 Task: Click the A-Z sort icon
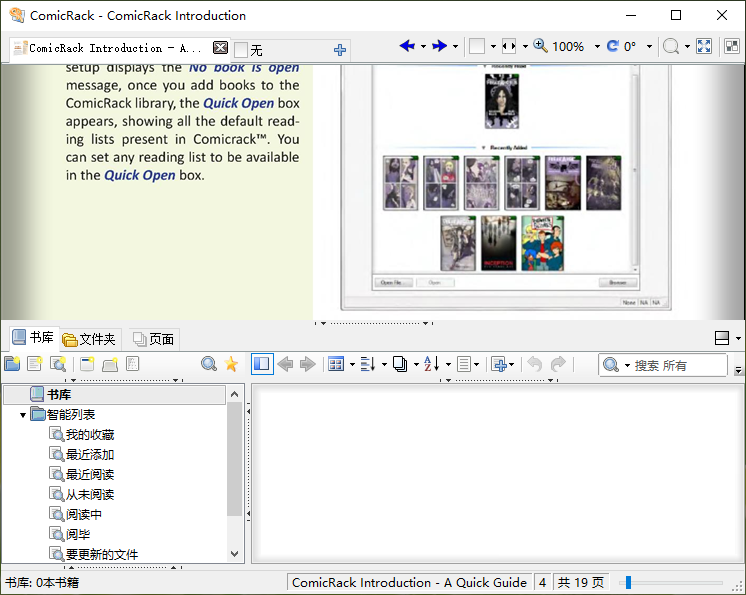point(432,364)
